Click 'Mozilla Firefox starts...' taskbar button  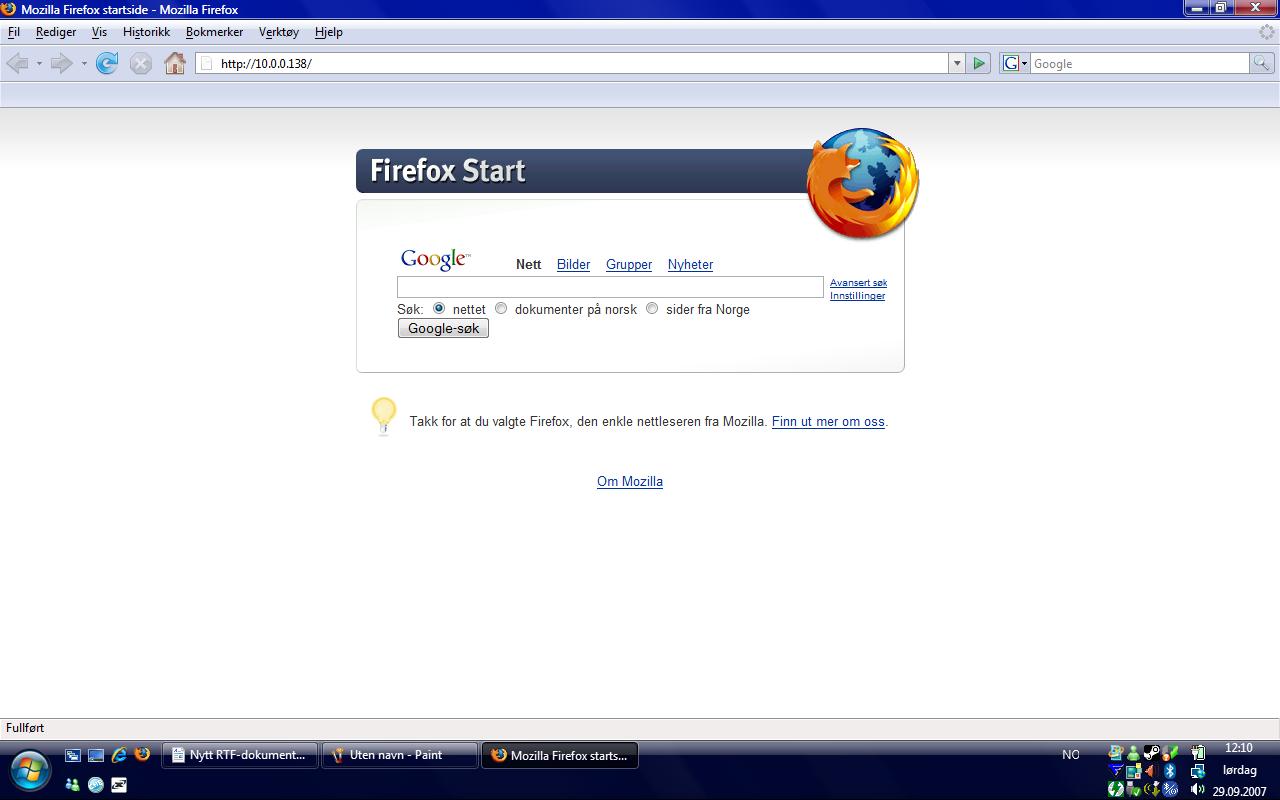[x=560, y=755]
